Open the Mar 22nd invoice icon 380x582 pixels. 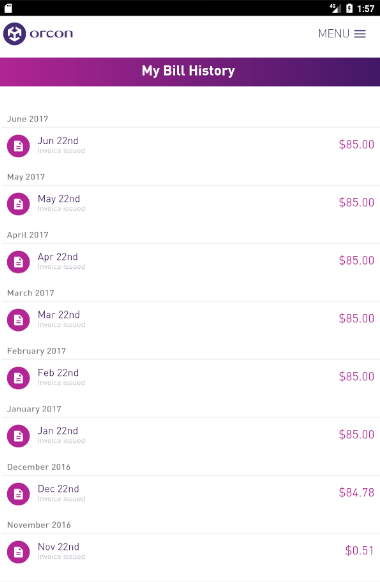click(x=18, y=320)
